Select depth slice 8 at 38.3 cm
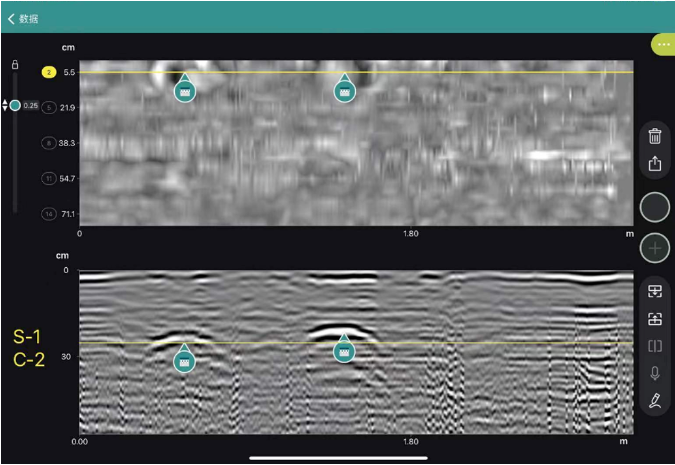Screen dimensions: 675x465 48,143
